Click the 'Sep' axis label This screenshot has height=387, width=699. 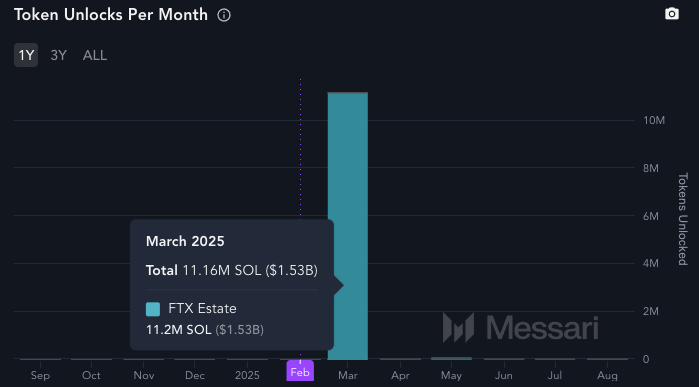click(x=40, y=375)
